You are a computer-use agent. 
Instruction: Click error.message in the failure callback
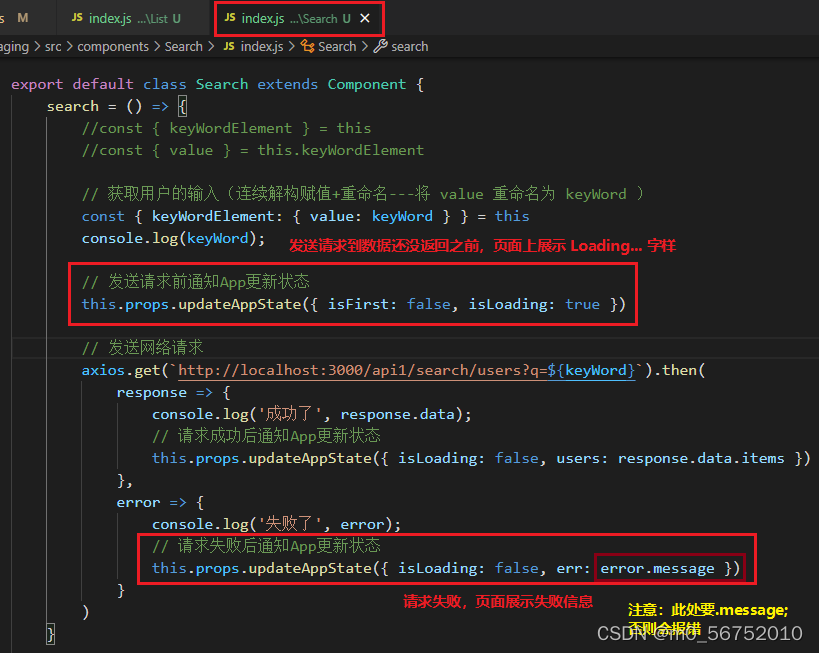pyautogui.click(x=657, y=568)
